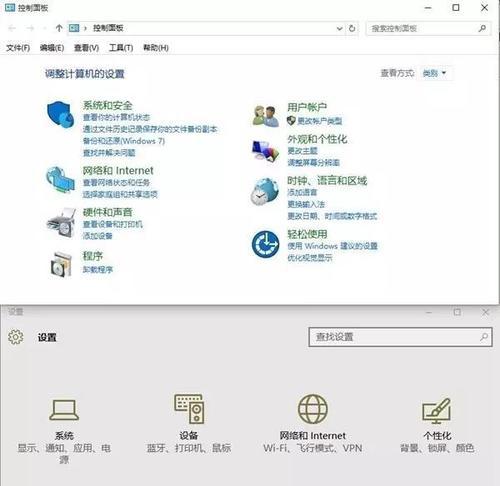Viewport: 500px width, 486px height.
Task: Click the search magnifier in Control Panel
Action: pos(482,28)
